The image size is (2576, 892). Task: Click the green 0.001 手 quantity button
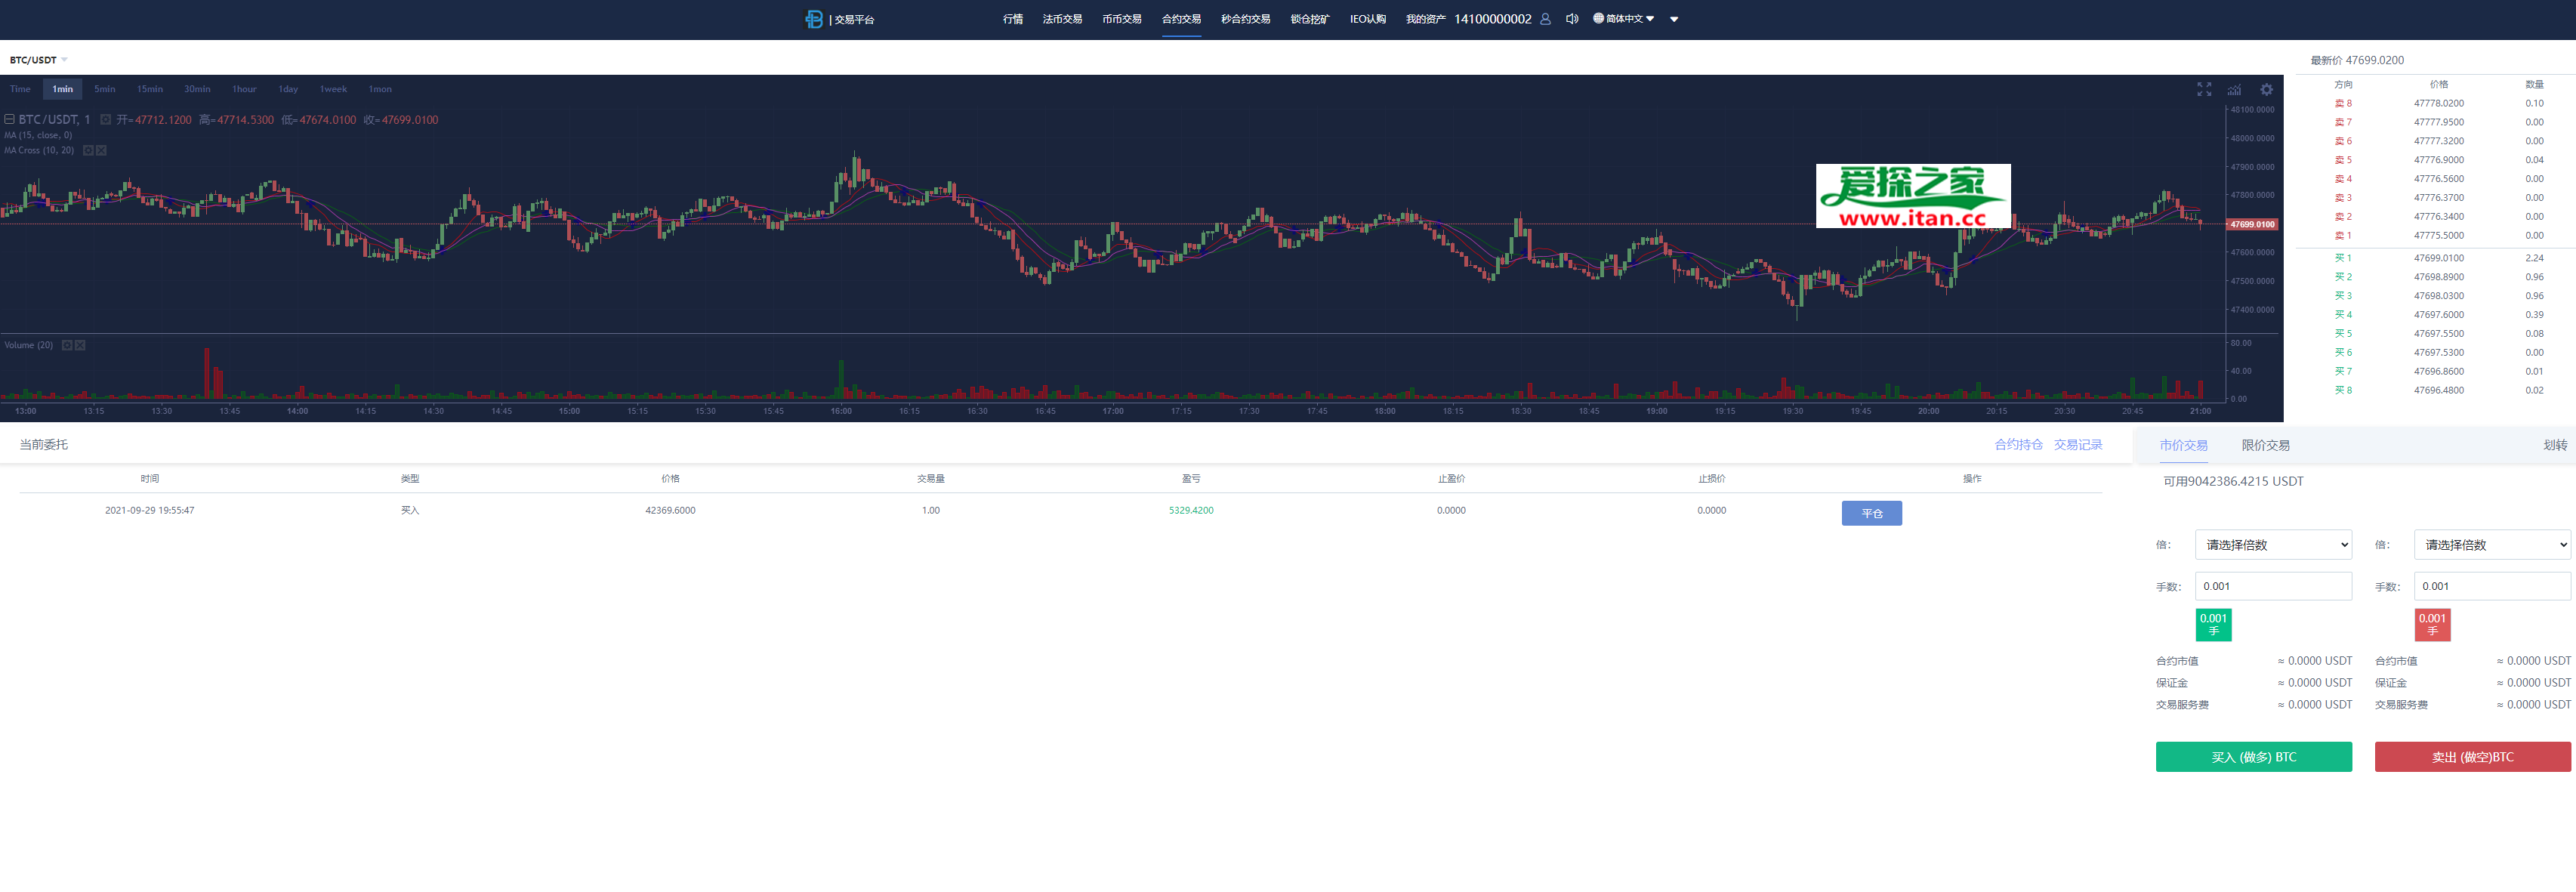(2213, 625)
